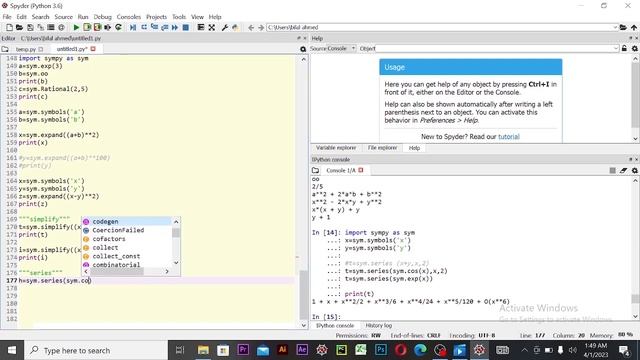
Task: Save the current file
Action: [30, 27]
